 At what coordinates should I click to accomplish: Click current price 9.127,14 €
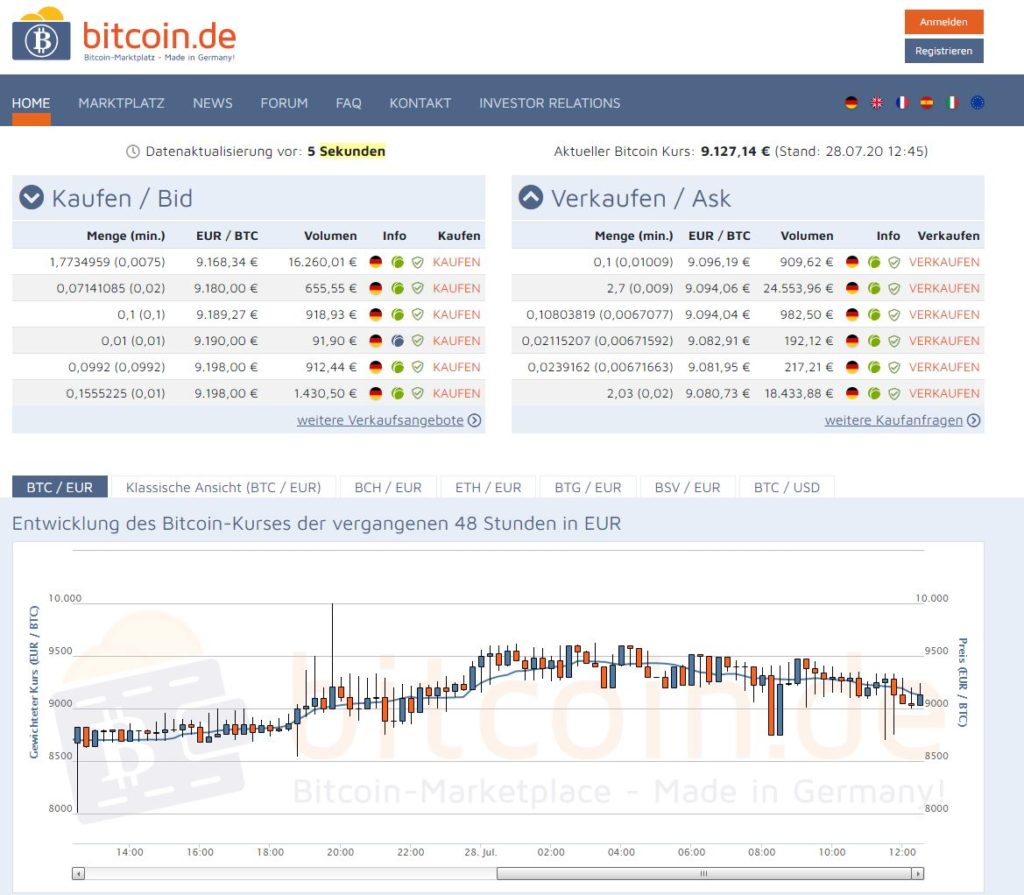tap(735, 152)
